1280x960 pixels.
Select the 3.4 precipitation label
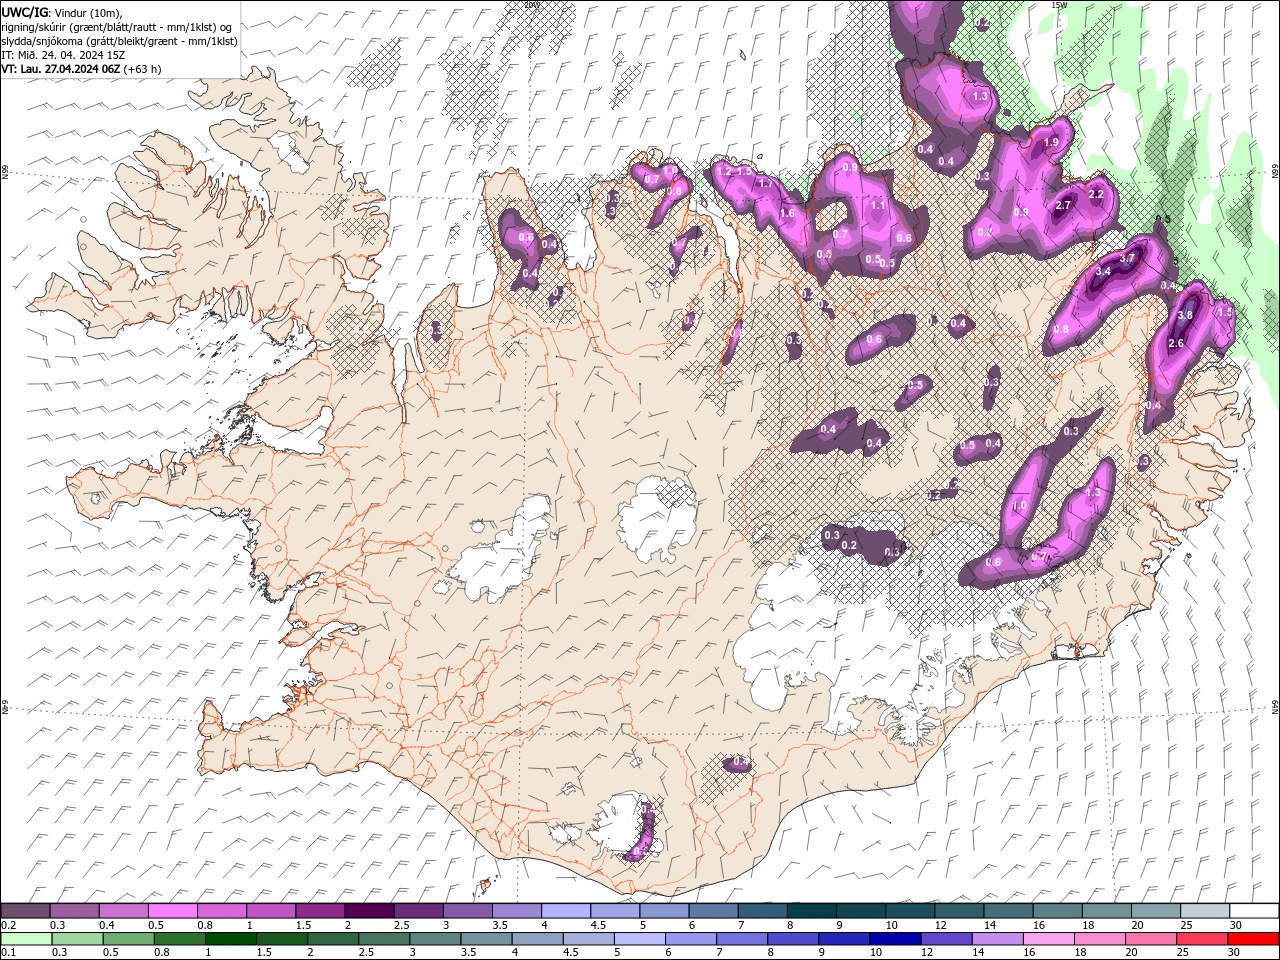1103,271
